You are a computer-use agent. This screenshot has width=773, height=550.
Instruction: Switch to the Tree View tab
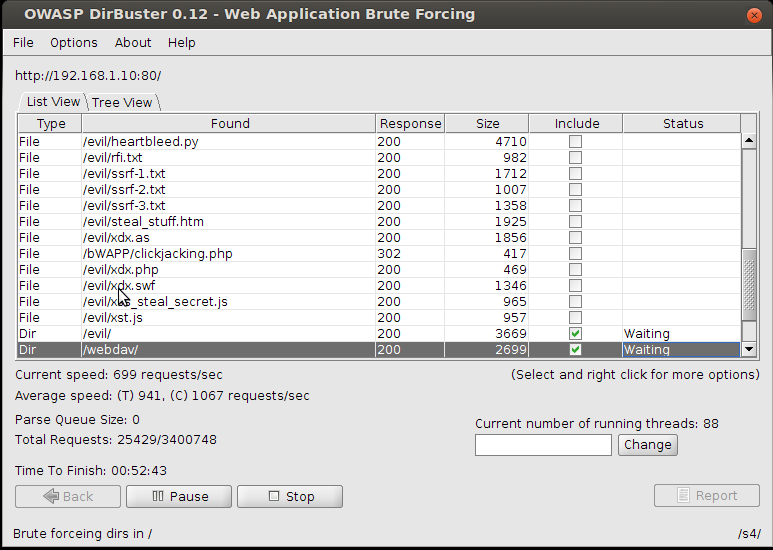point(122,102)
